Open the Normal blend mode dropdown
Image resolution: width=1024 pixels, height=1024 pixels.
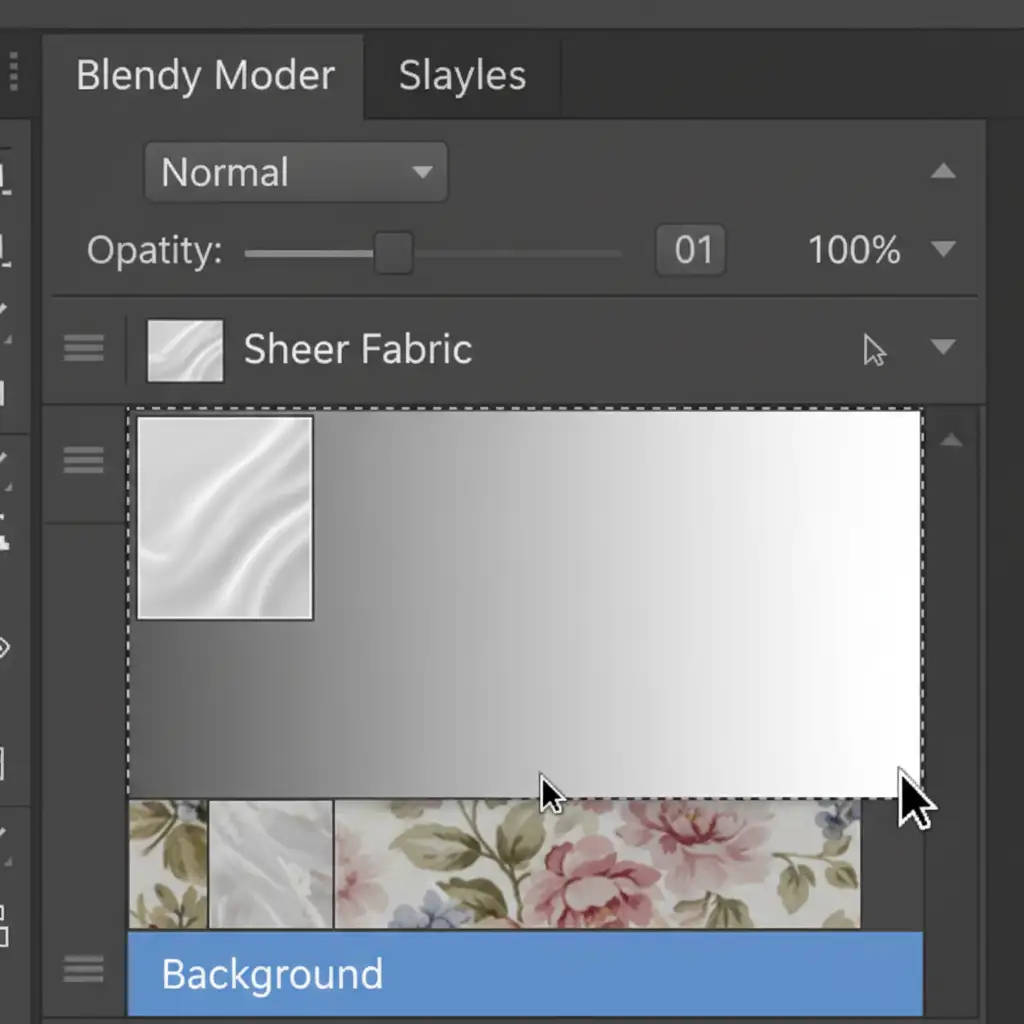click(296, 173)
